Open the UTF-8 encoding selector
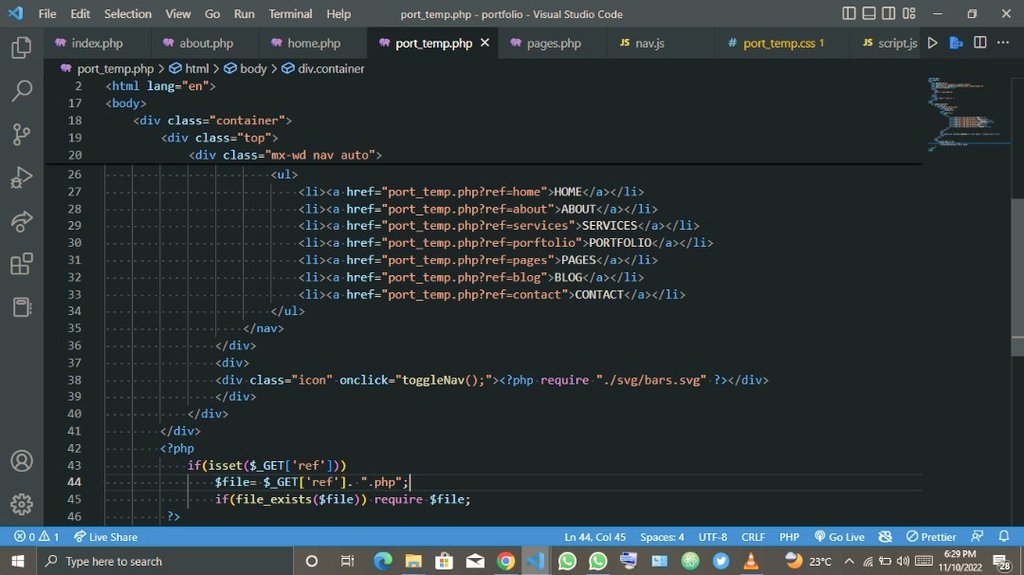Screen dimensions: 1024x575 tap(712, 536)
